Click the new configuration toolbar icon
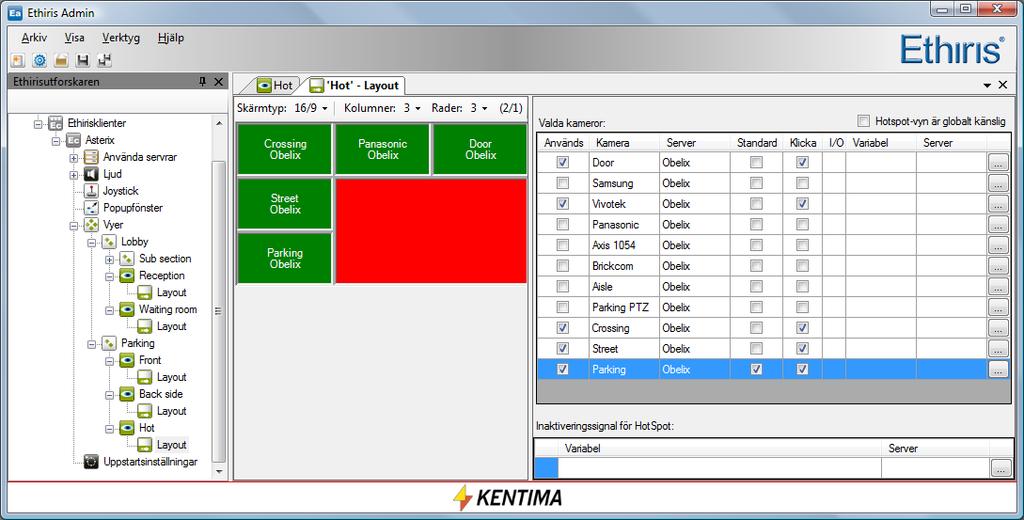 point(18,61)
